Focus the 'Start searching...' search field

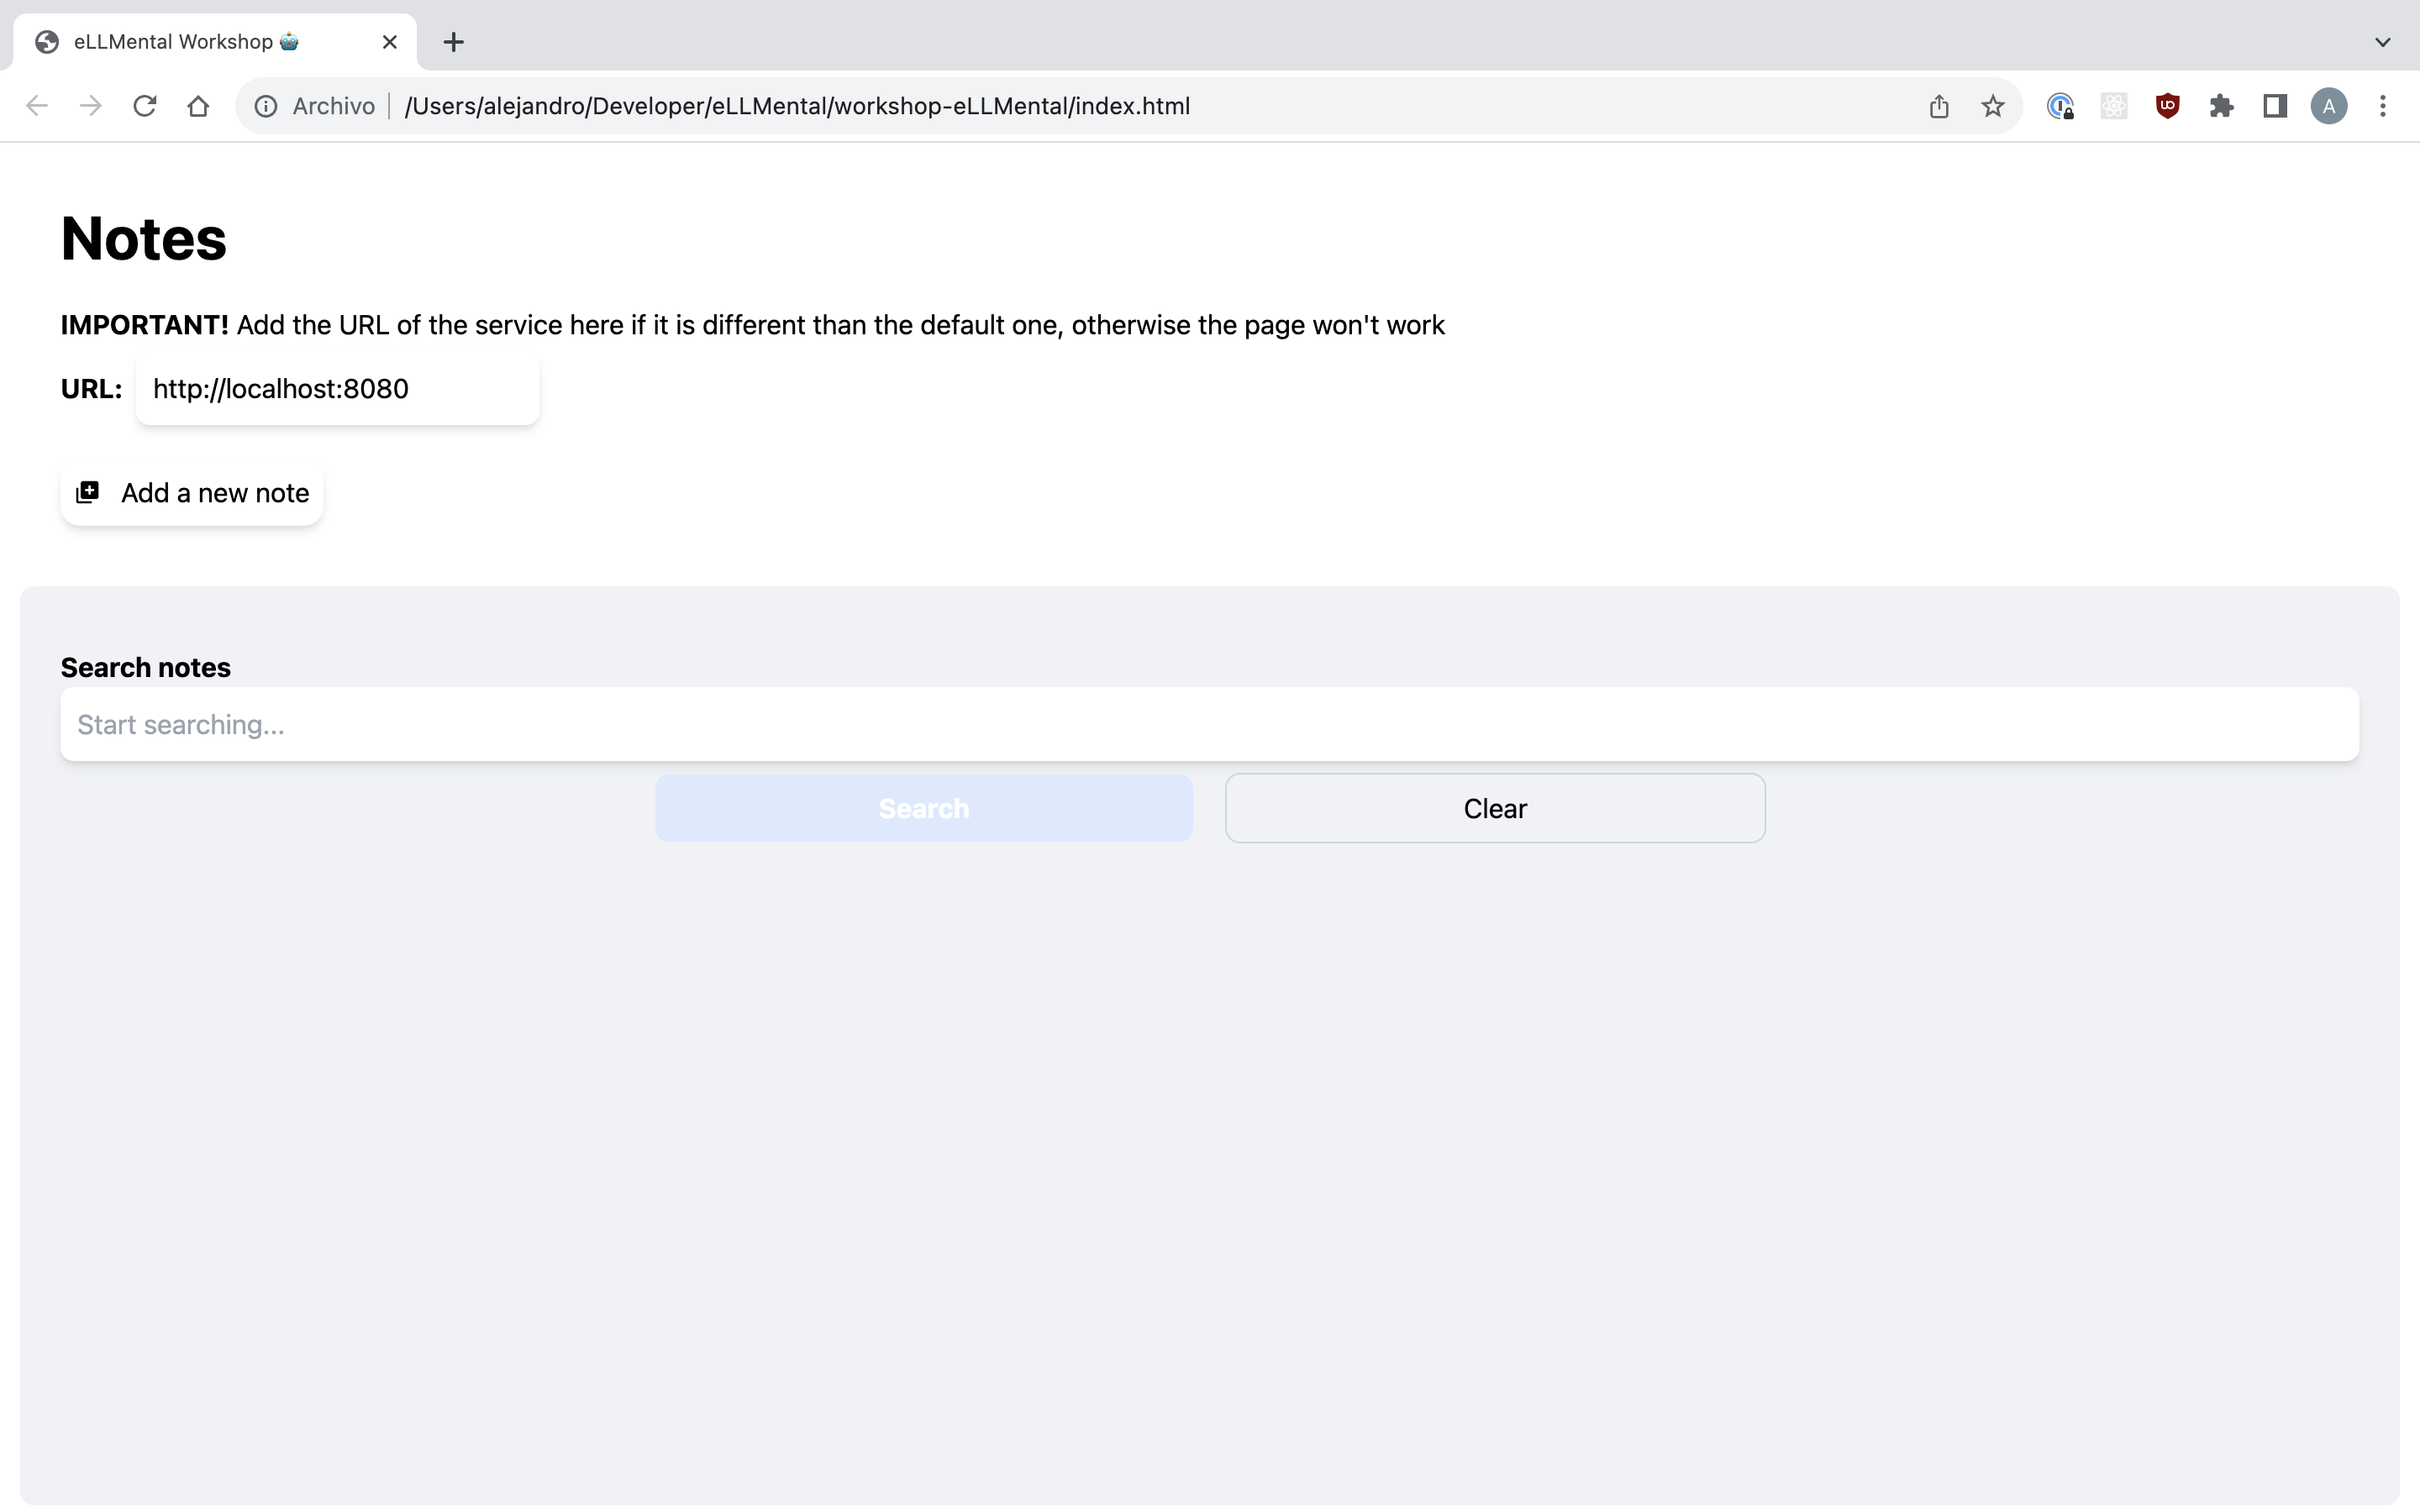tap(1208, 724)
